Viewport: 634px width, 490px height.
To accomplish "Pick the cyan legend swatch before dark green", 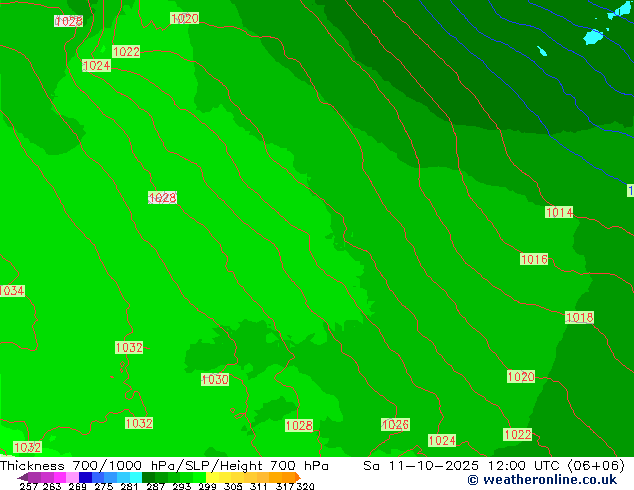I will [x=136, y=477].
